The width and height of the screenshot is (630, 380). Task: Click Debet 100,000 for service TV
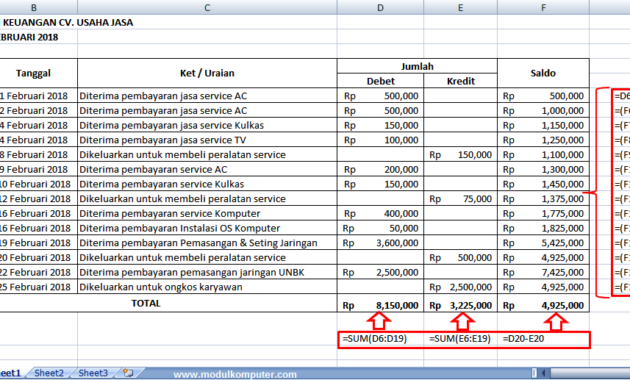(380, 140)
